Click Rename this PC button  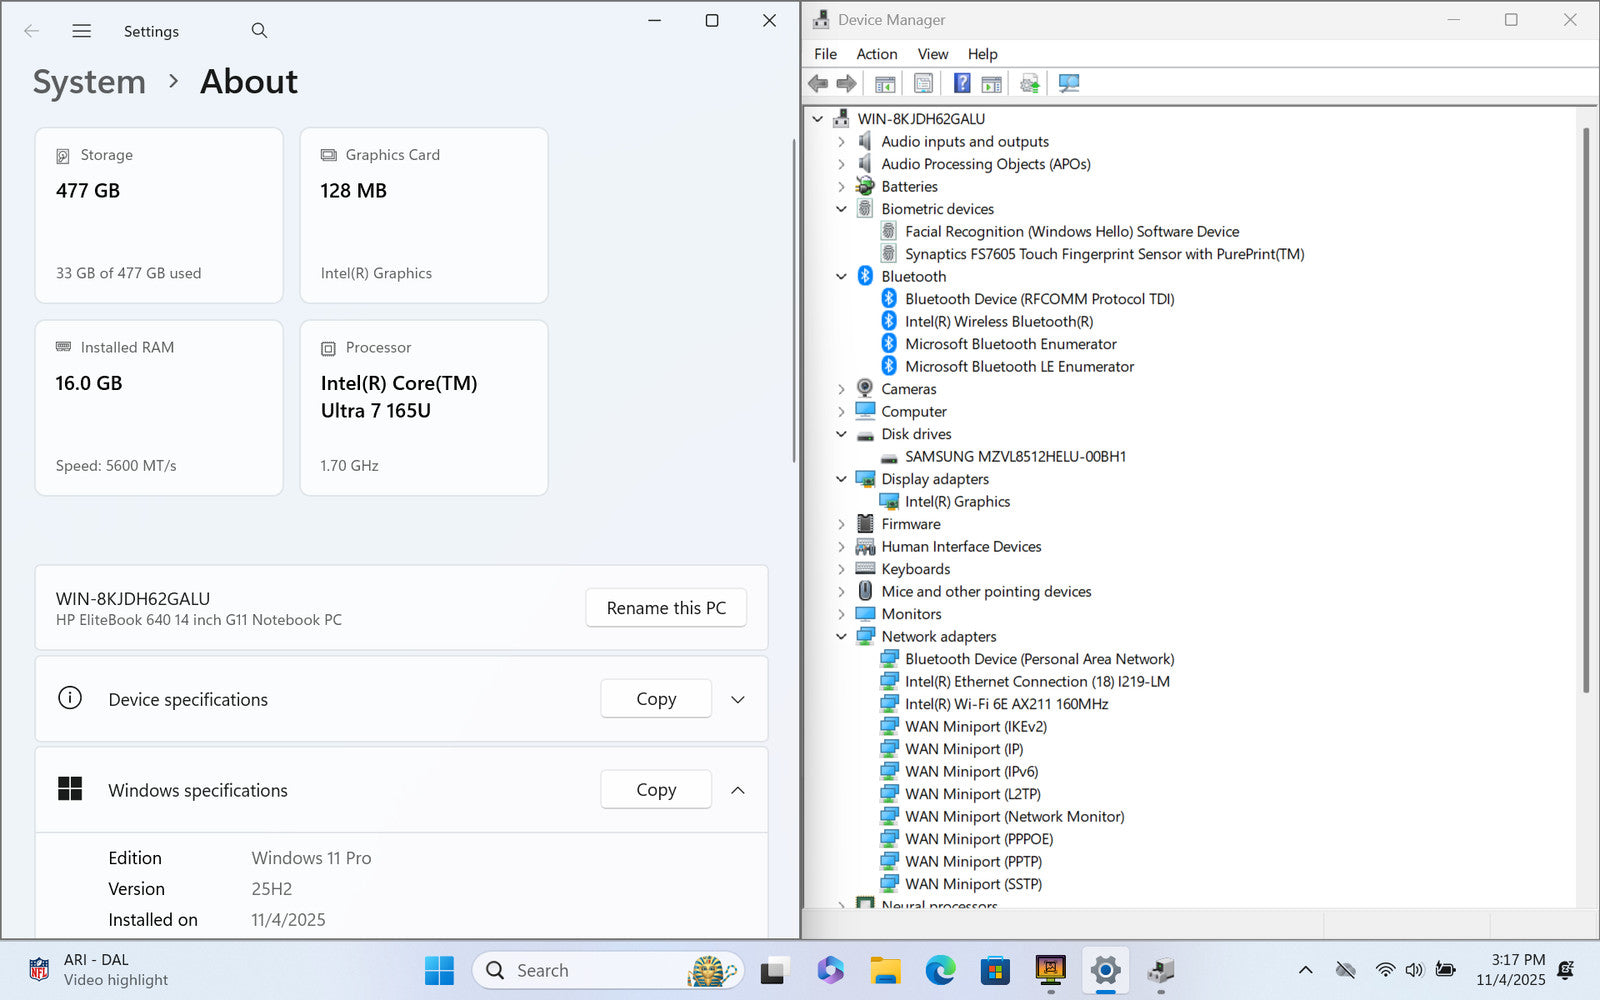tap(666, 608)
